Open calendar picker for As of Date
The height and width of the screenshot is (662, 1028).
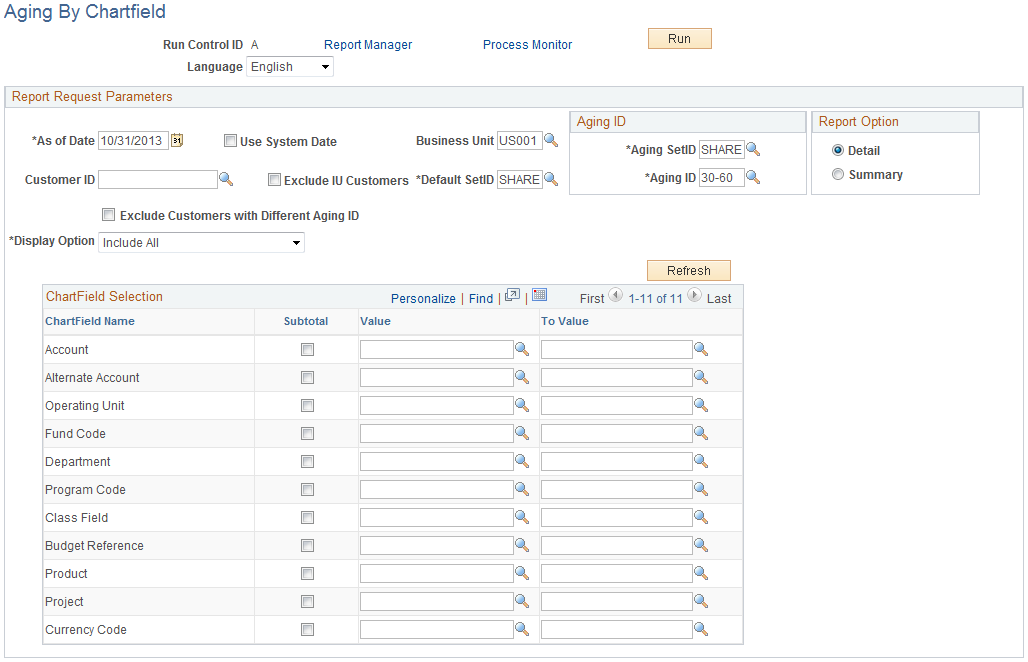pyautogui.click(x=177, y=140)
